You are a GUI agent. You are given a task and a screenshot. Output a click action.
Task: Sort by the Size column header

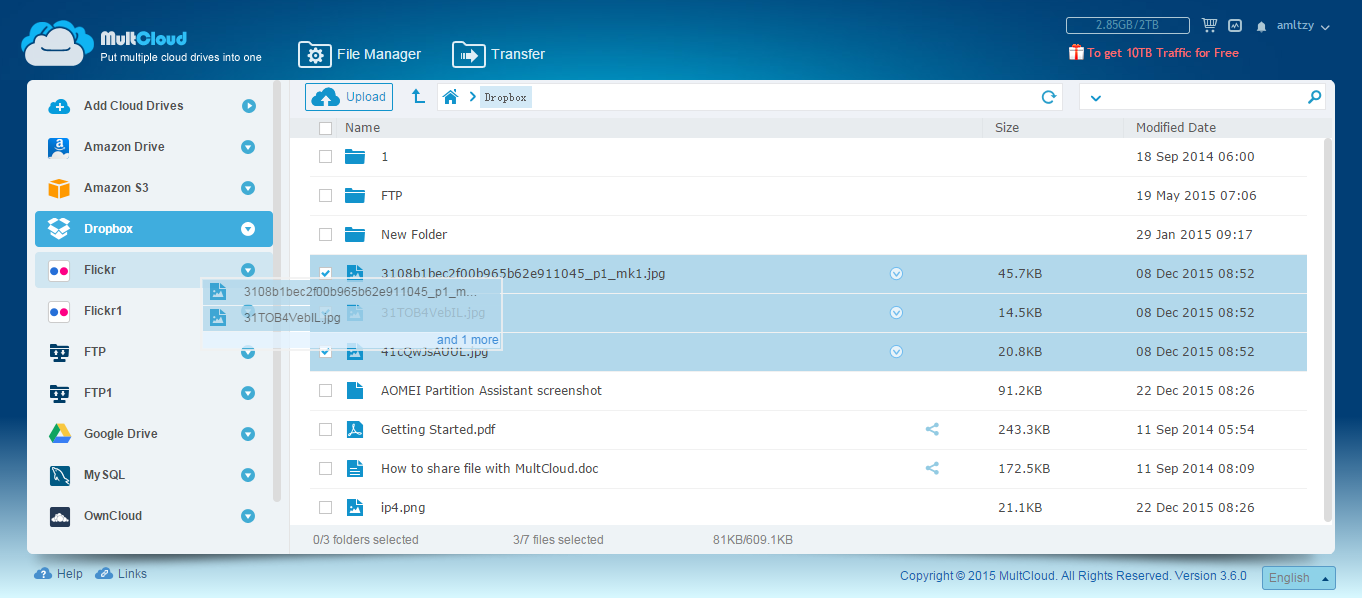1007,128
